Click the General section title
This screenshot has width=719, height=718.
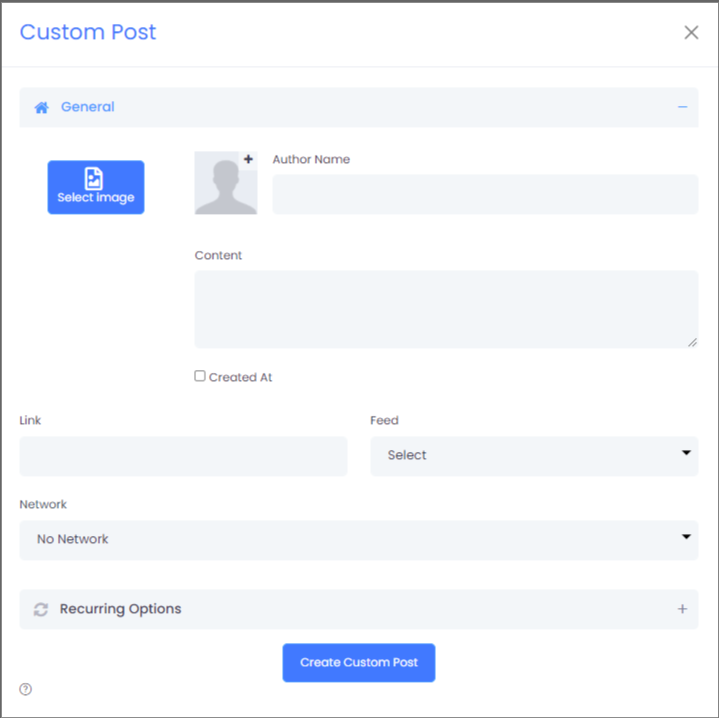[x=88, y=107]
